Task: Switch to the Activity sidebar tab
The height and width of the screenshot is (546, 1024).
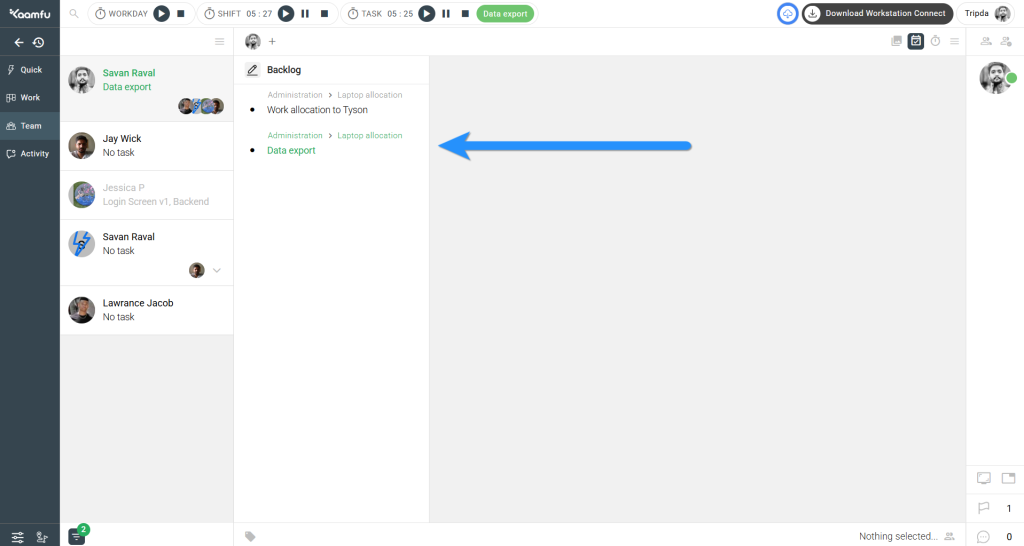Action: pyautogui.click(x=29, y=154)
